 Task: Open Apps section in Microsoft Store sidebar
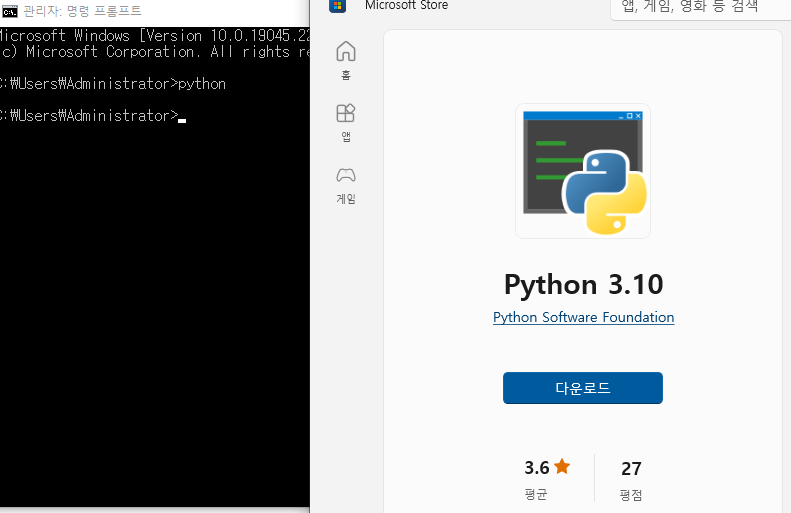[x=346, y=123]
